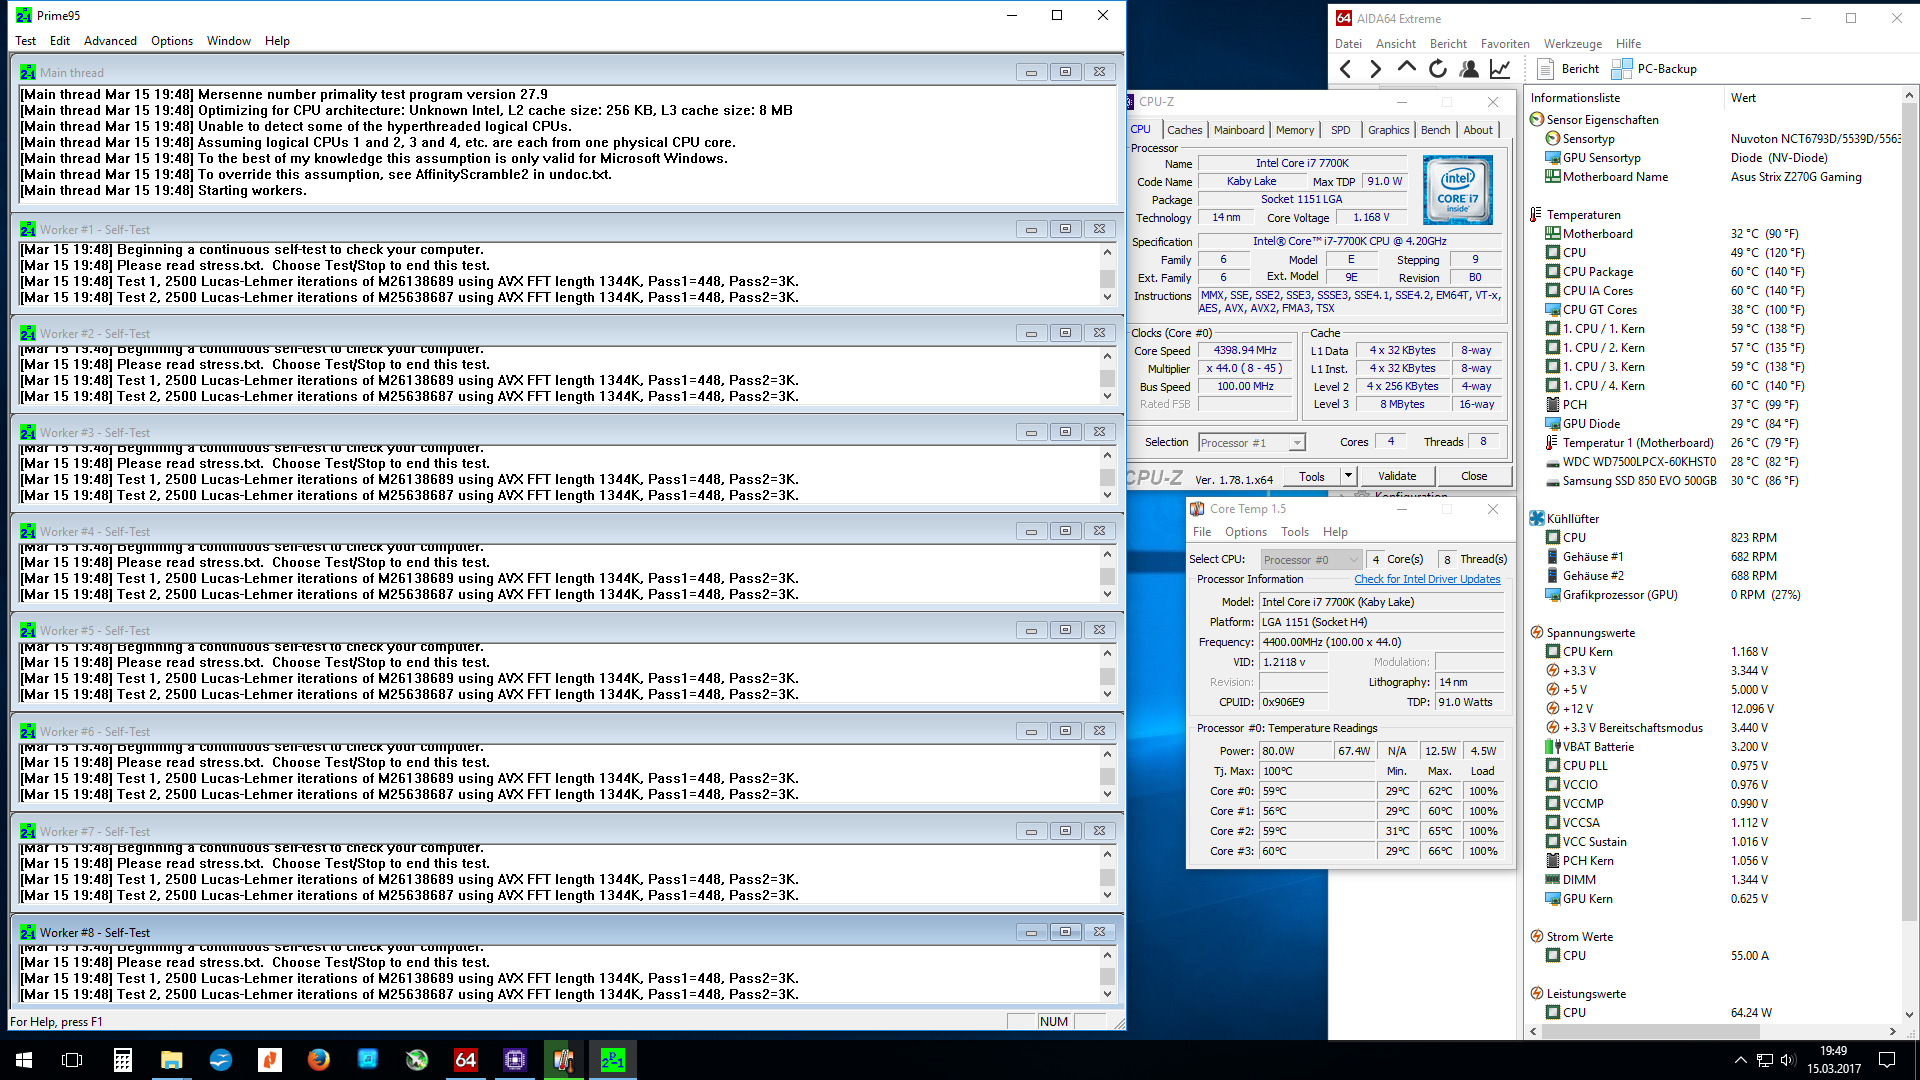Click the AIDA64 up-level arrow icon
This screenshot has width=1920, height=1080.
coord(1406,68)
